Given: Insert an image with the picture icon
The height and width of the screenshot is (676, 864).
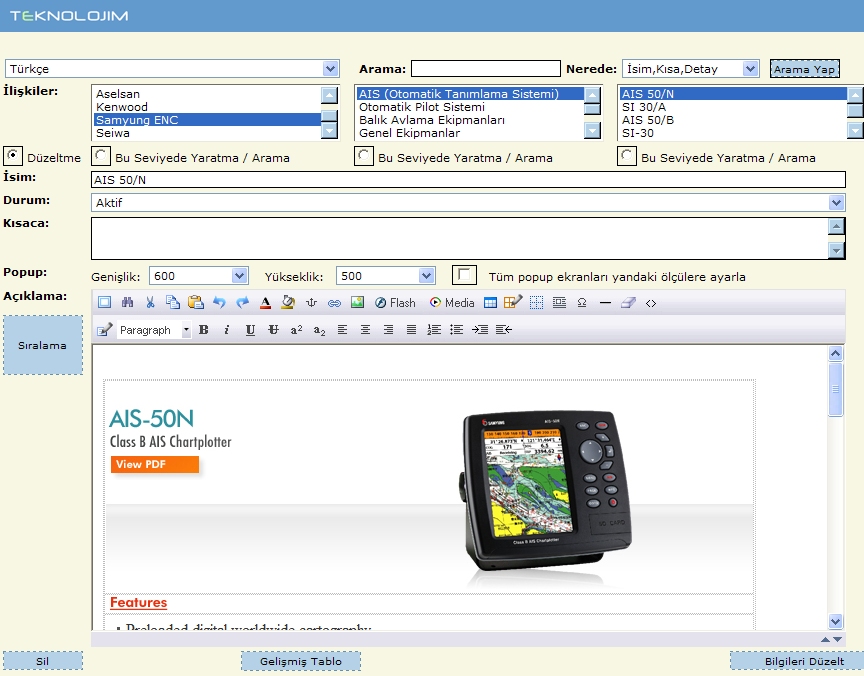Looking at the screenshot, I should 357,302.
